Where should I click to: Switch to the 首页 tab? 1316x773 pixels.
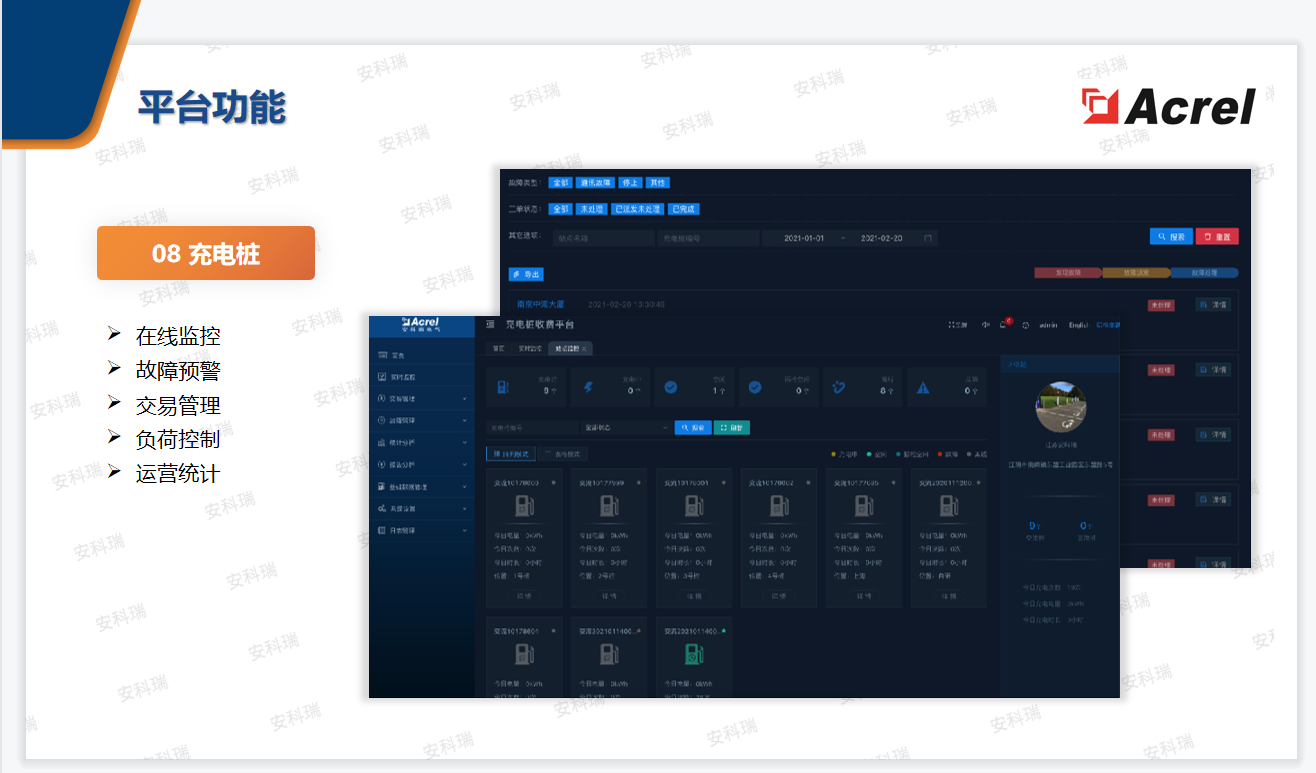498,348
